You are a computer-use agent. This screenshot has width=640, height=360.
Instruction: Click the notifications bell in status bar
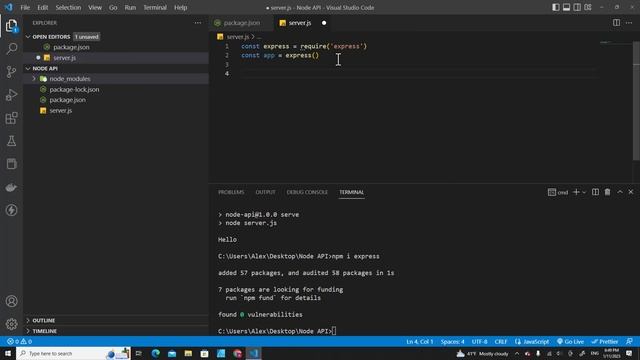(x=629, y=342)
